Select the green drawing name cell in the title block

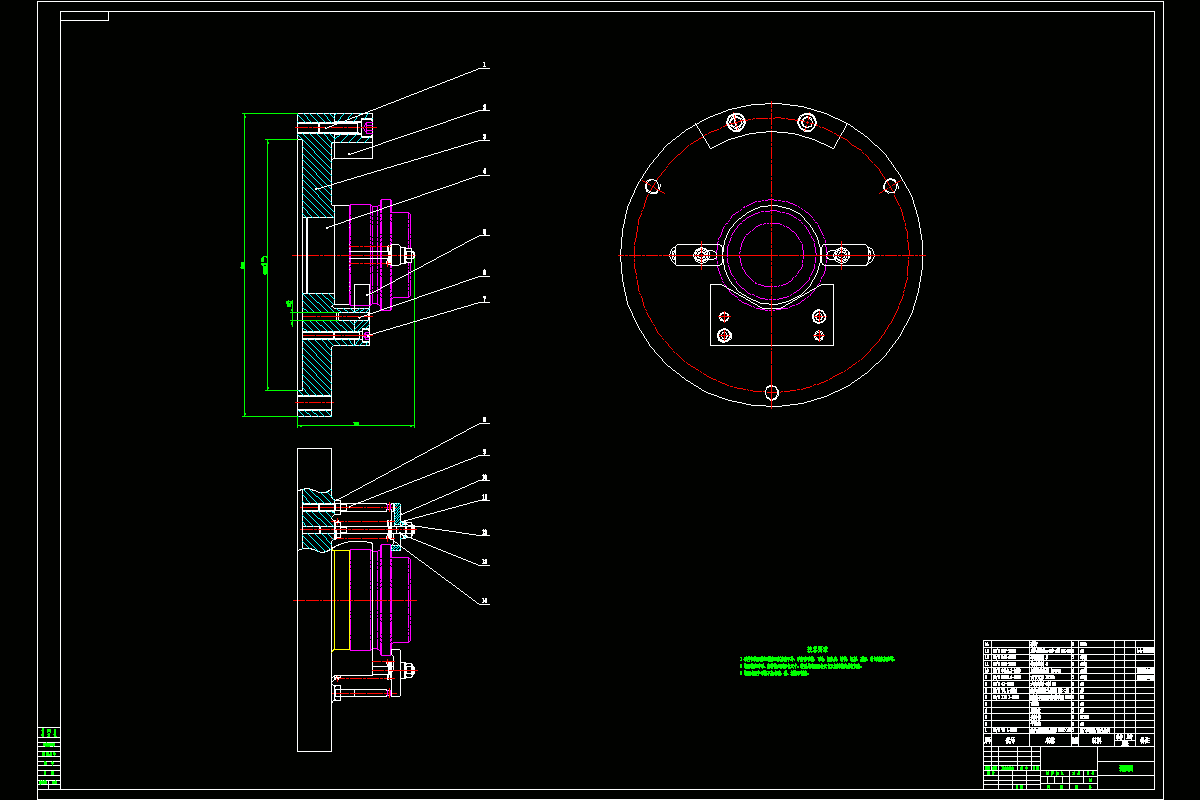coord(1127,769)
